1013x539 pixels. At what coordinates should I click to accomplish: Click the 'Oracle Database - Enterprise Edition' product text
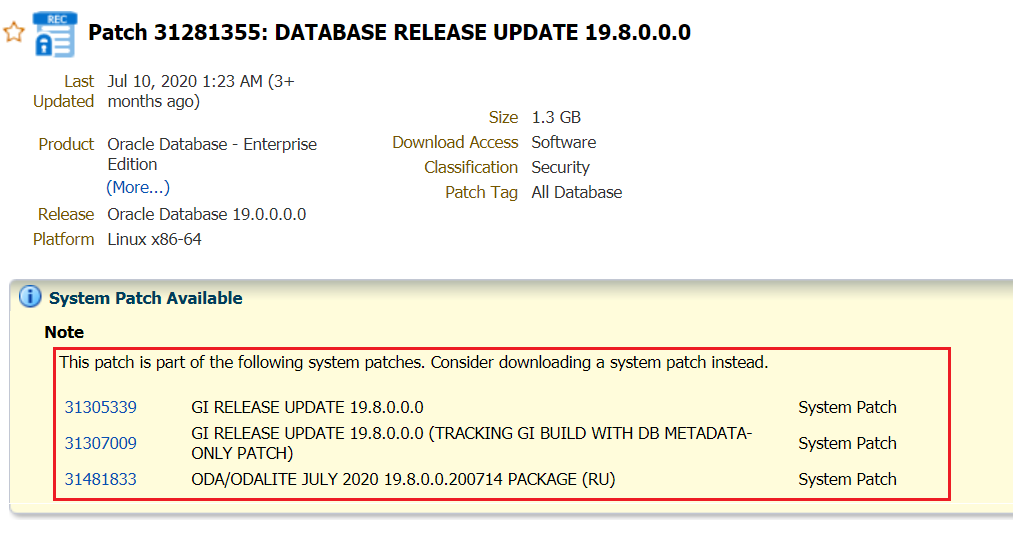coord(212,154)
